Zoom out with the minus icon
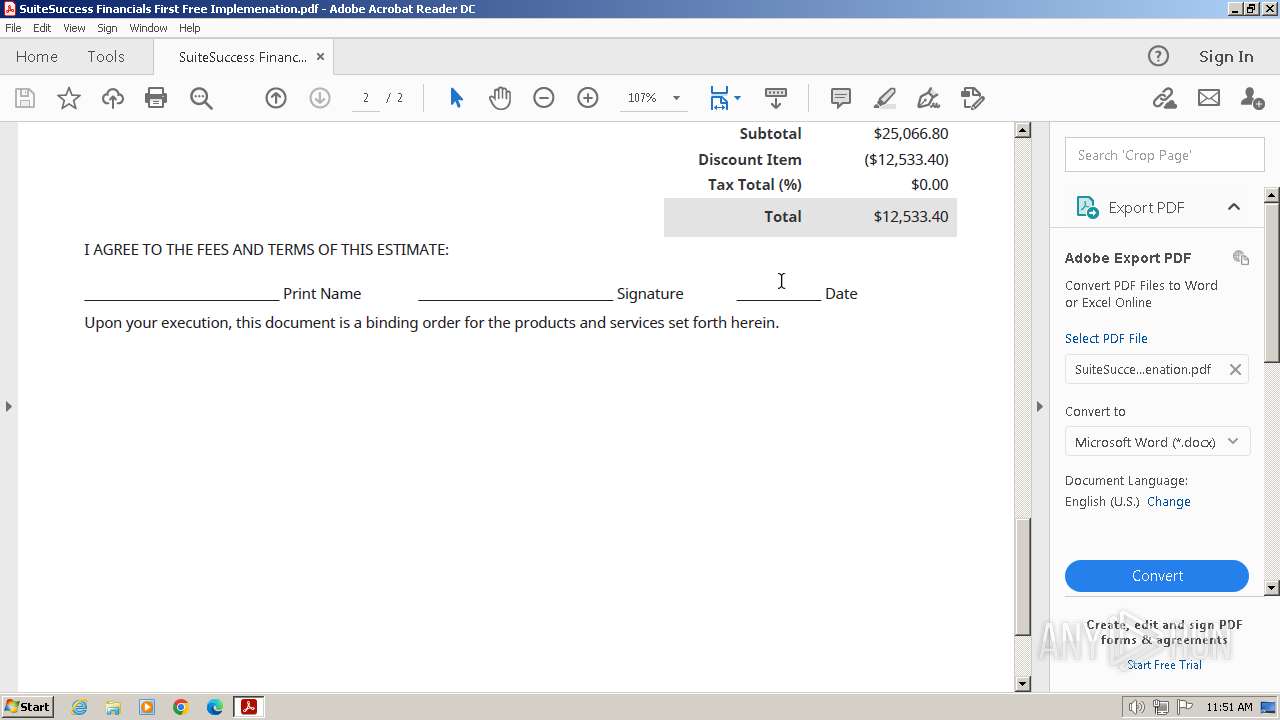1280x720 pixels. coord(544,98)
